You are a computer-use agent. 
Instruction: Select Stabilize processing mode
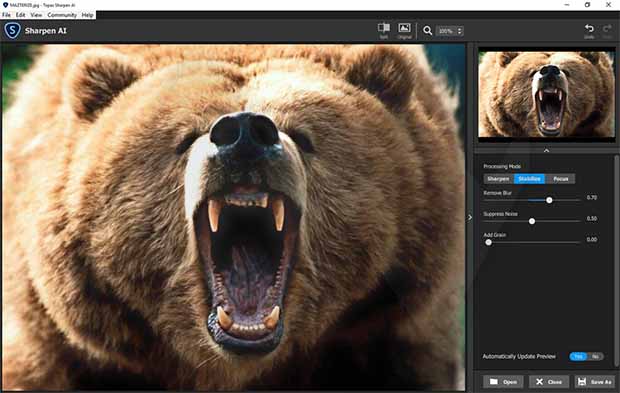tap(529, 179)
